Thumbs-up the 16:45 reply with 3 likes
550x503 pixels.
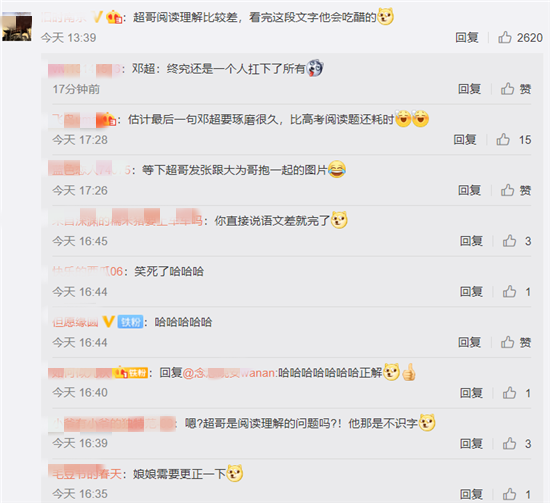(x=509, y=241)
